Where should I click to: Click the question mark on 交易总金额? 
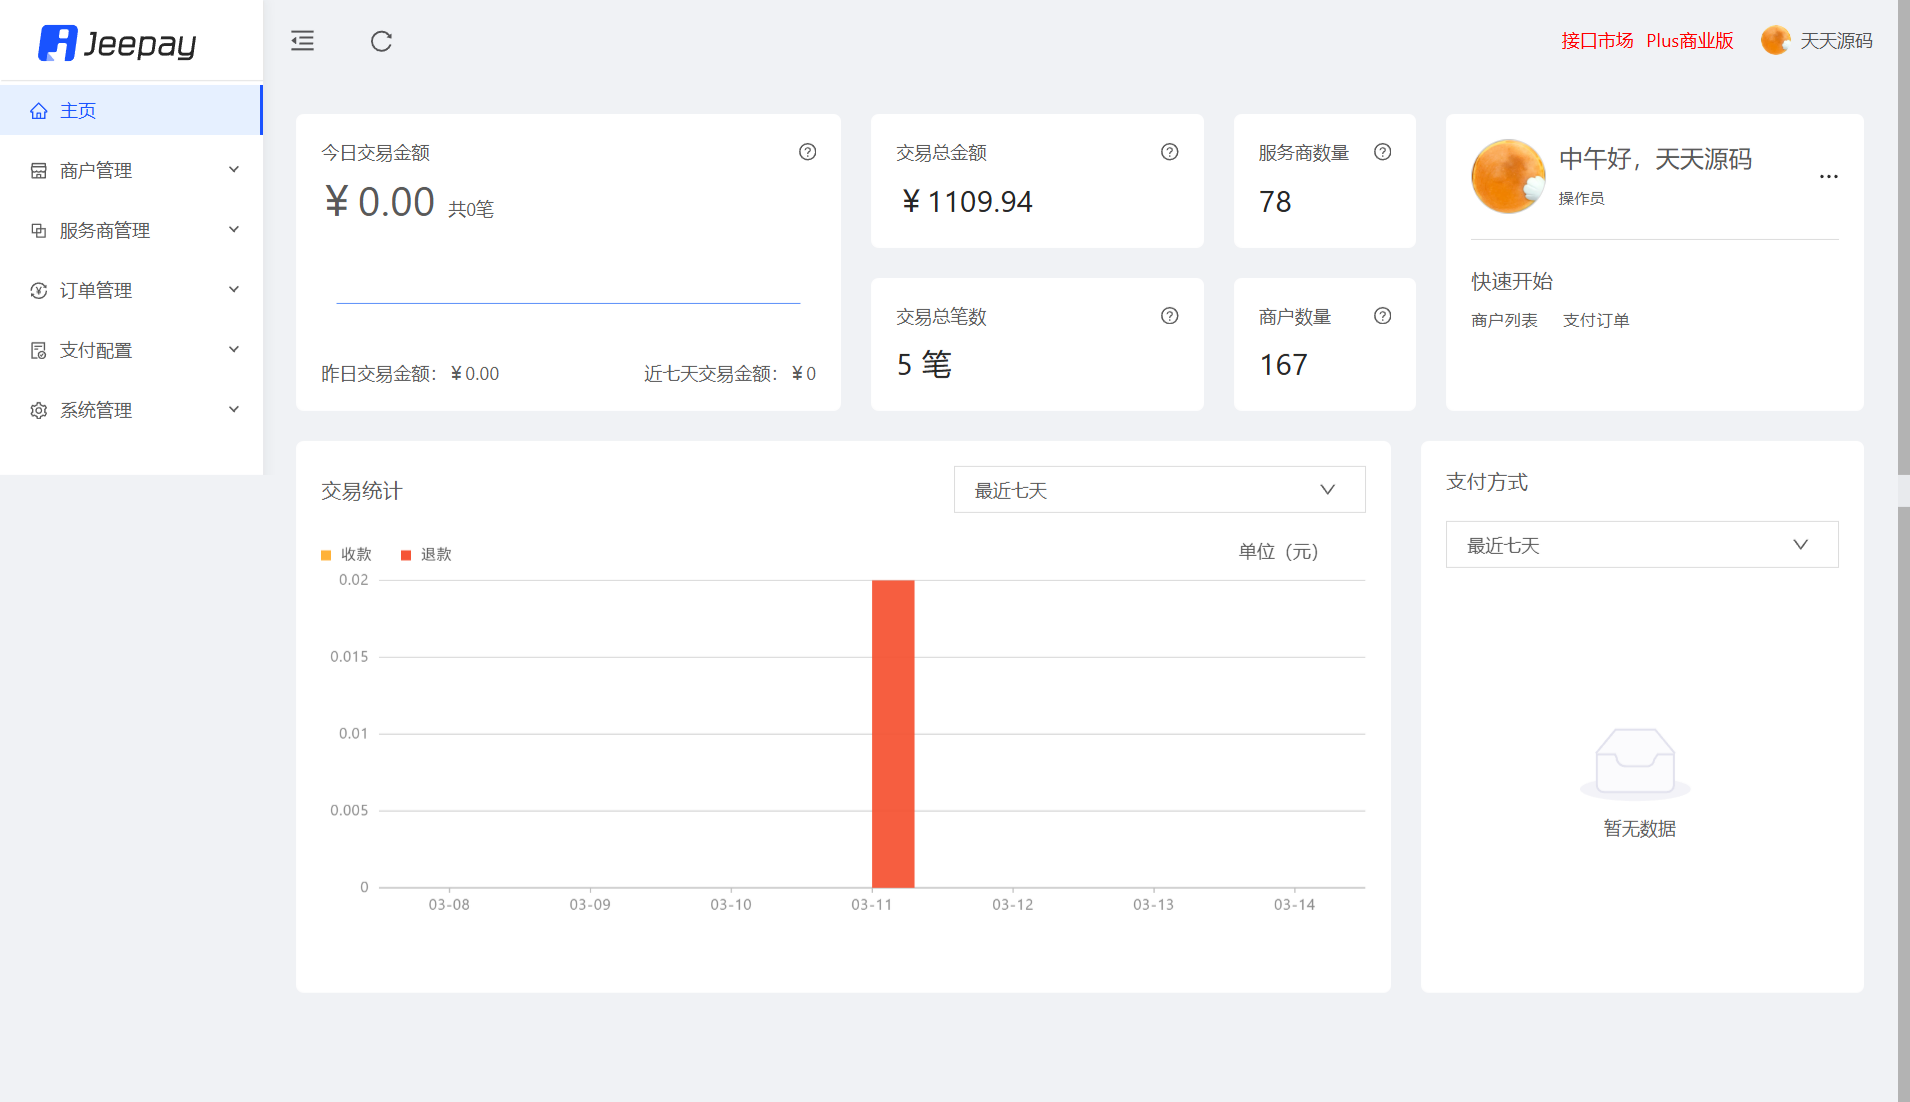click(x=1169, y=152)
